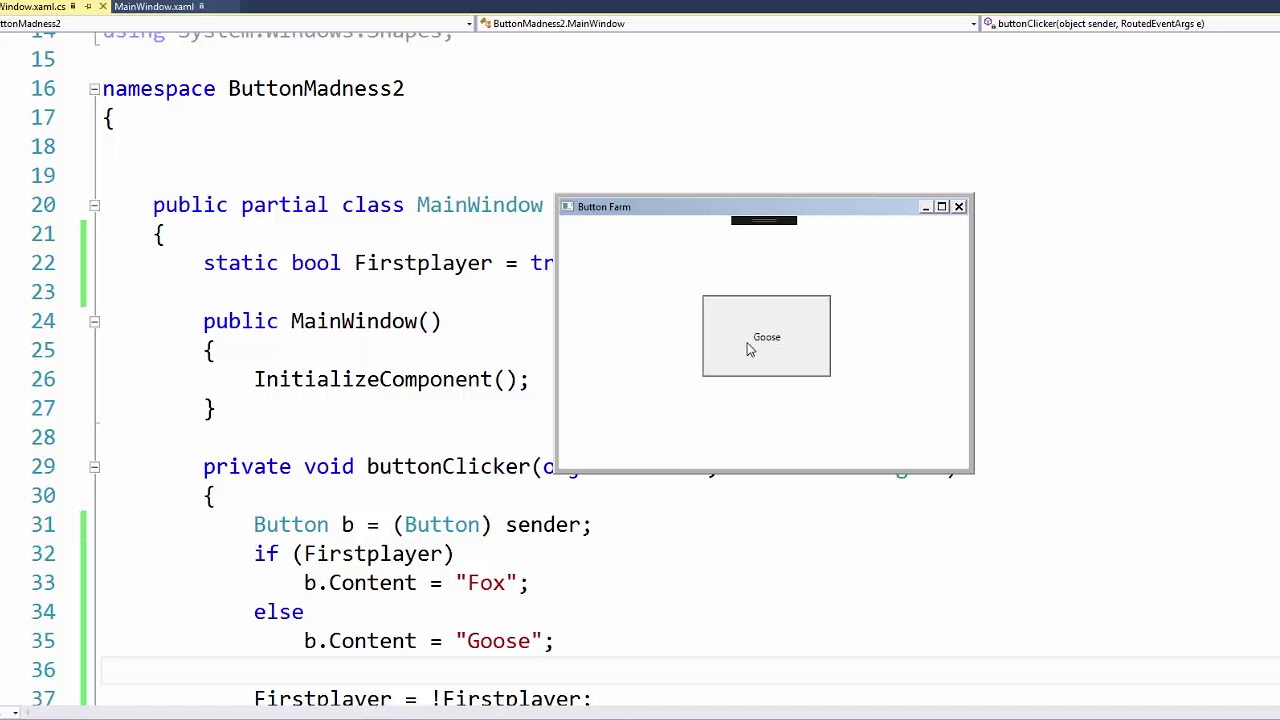Click 'private void buttonClicker' text
Image resolution: width=1280 pixels, height=720 pixels.
pyautogui.click(x=367, y=467)
